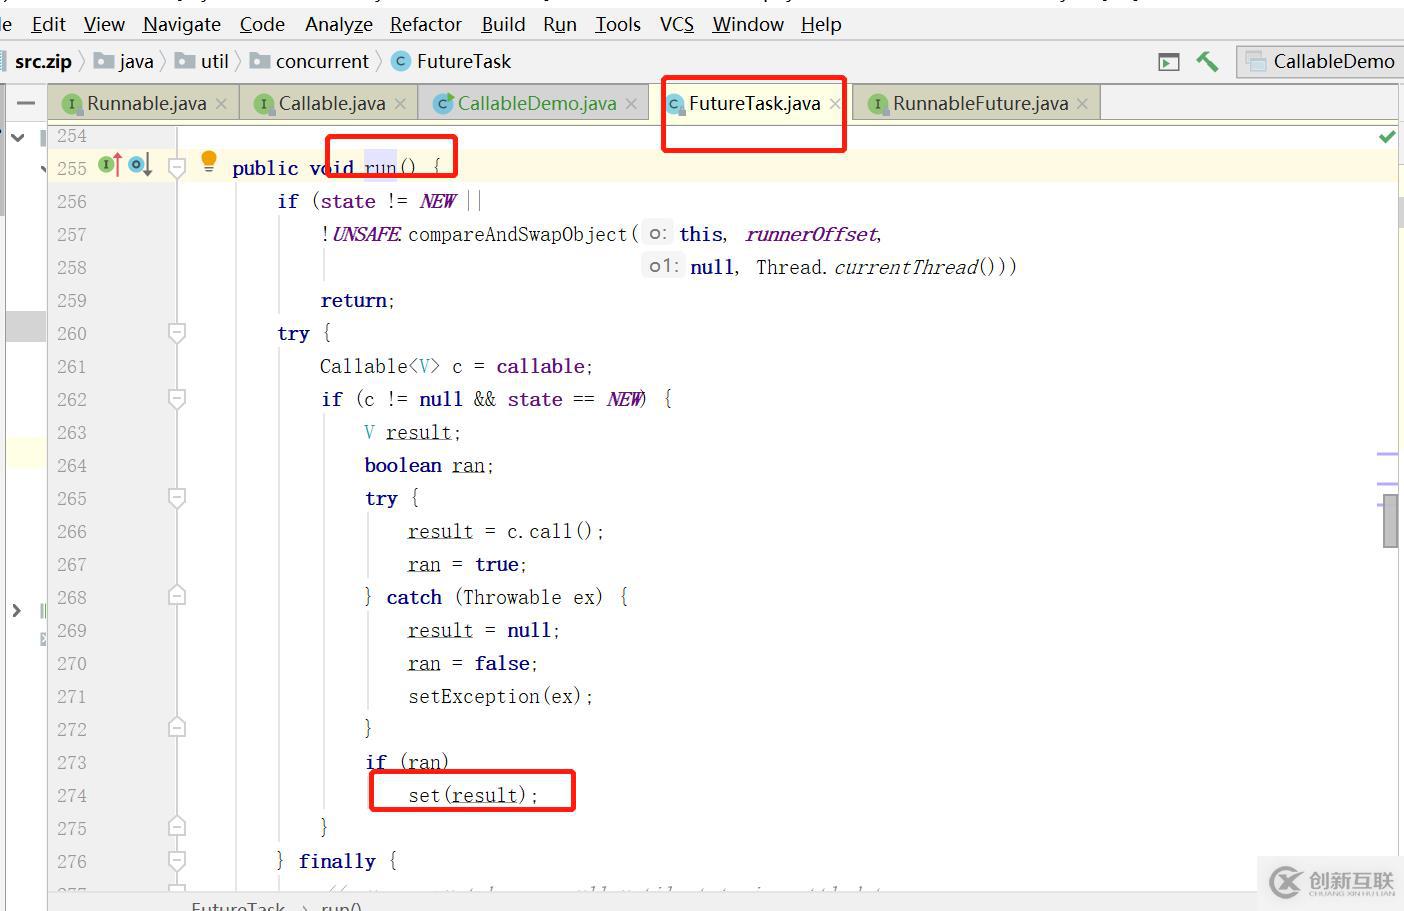The width and height of the screenshot is (1404, 911).
Task: Fold the inner try block at line 265
Action: click(x=177, y=498)
